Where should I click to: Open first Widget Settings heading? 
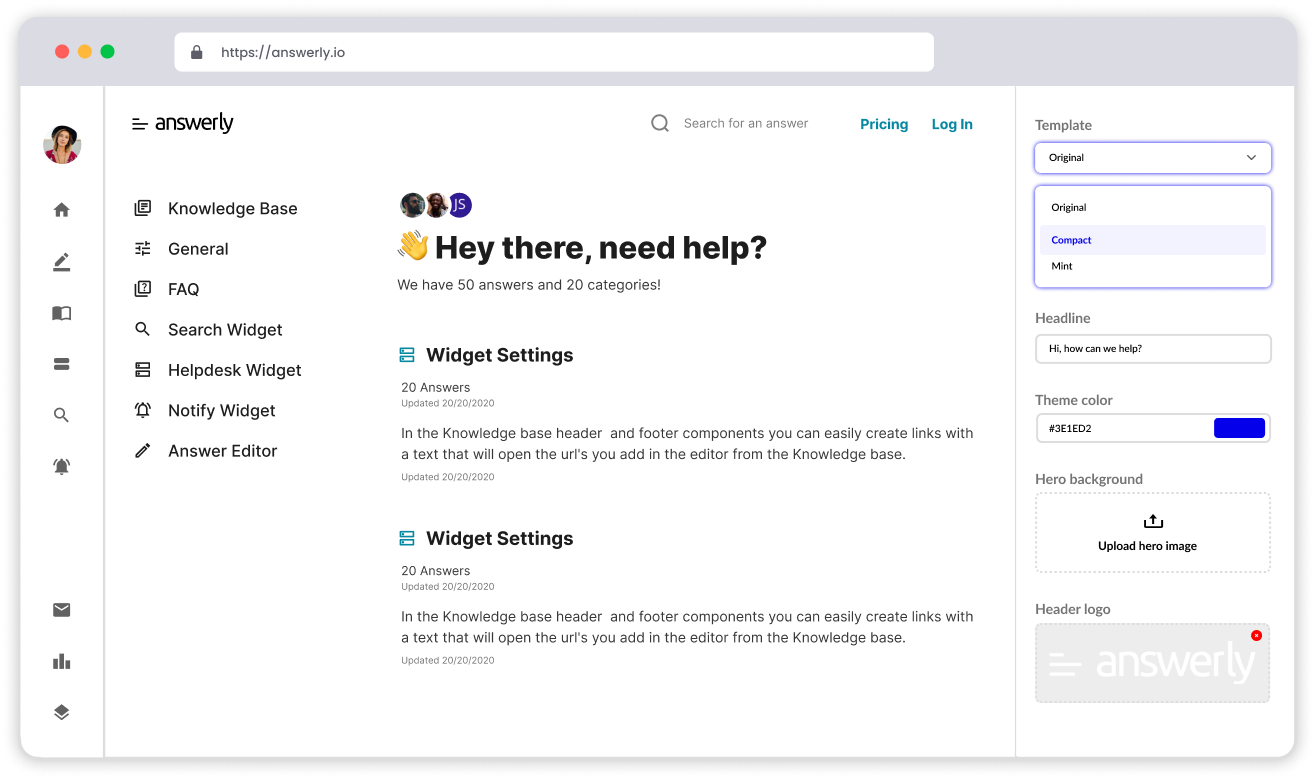[500, 355]
